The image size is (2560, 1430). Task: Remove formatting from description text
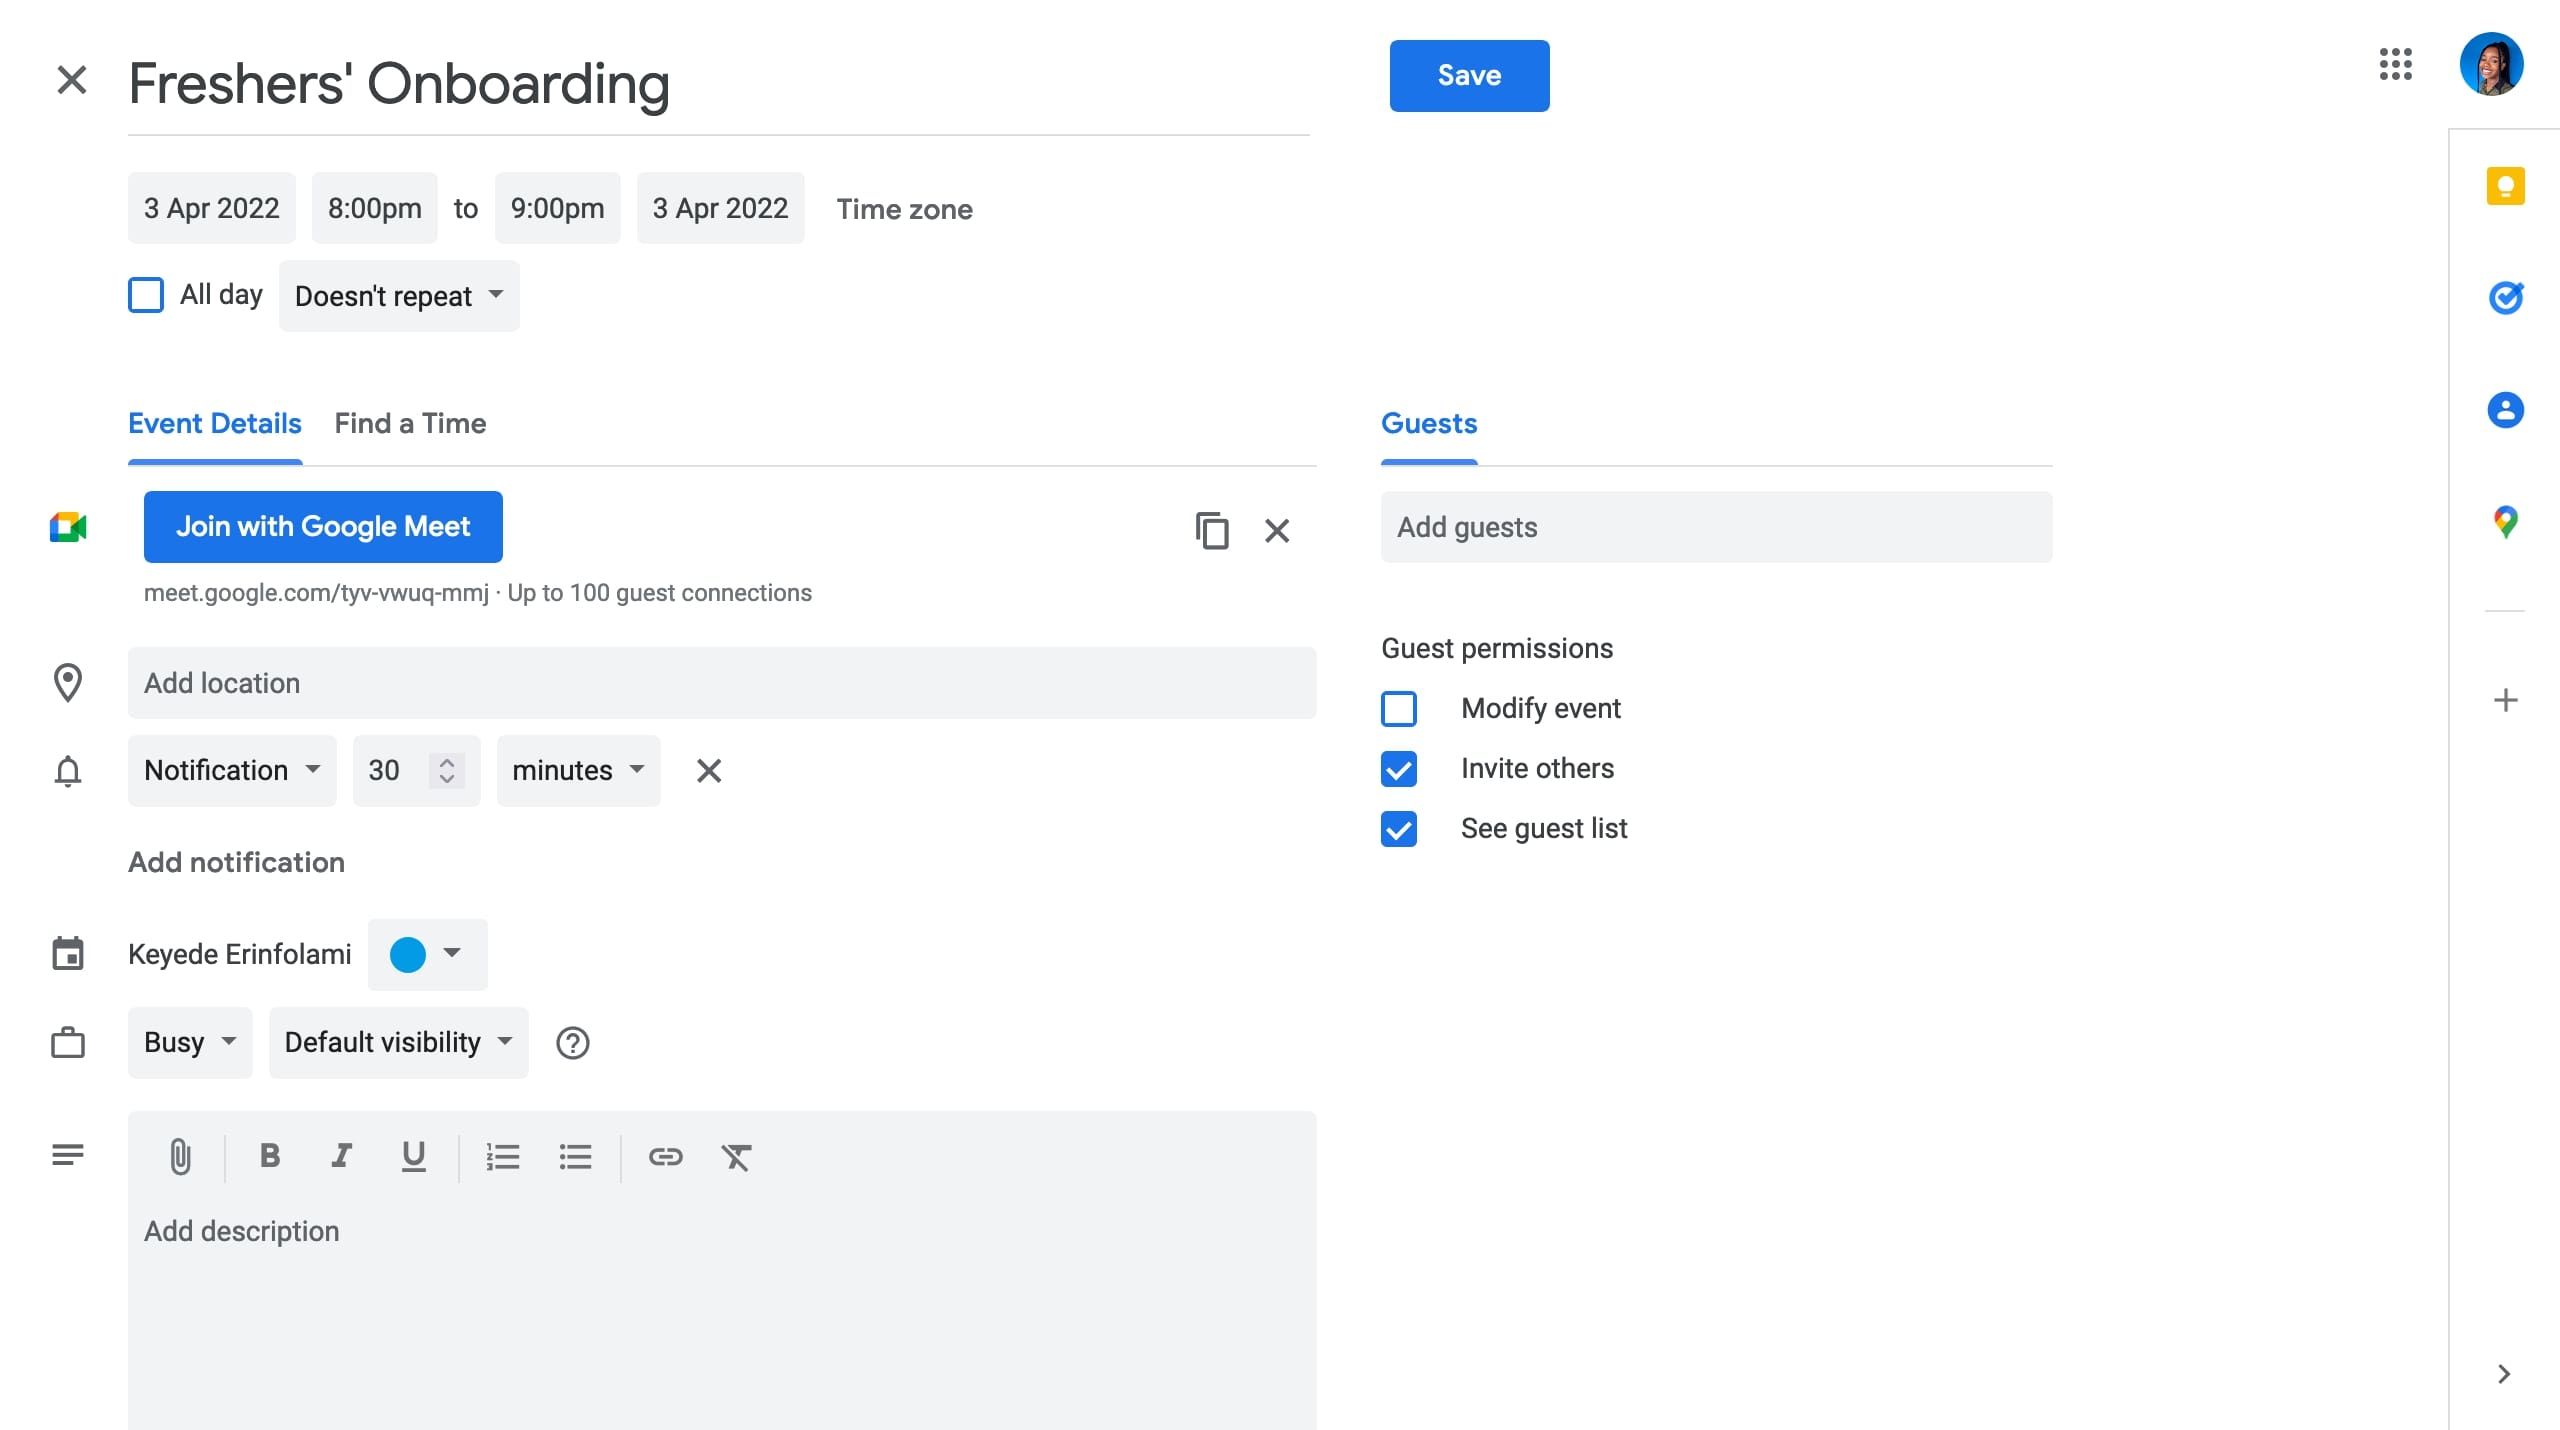[x=737, y=1157]
